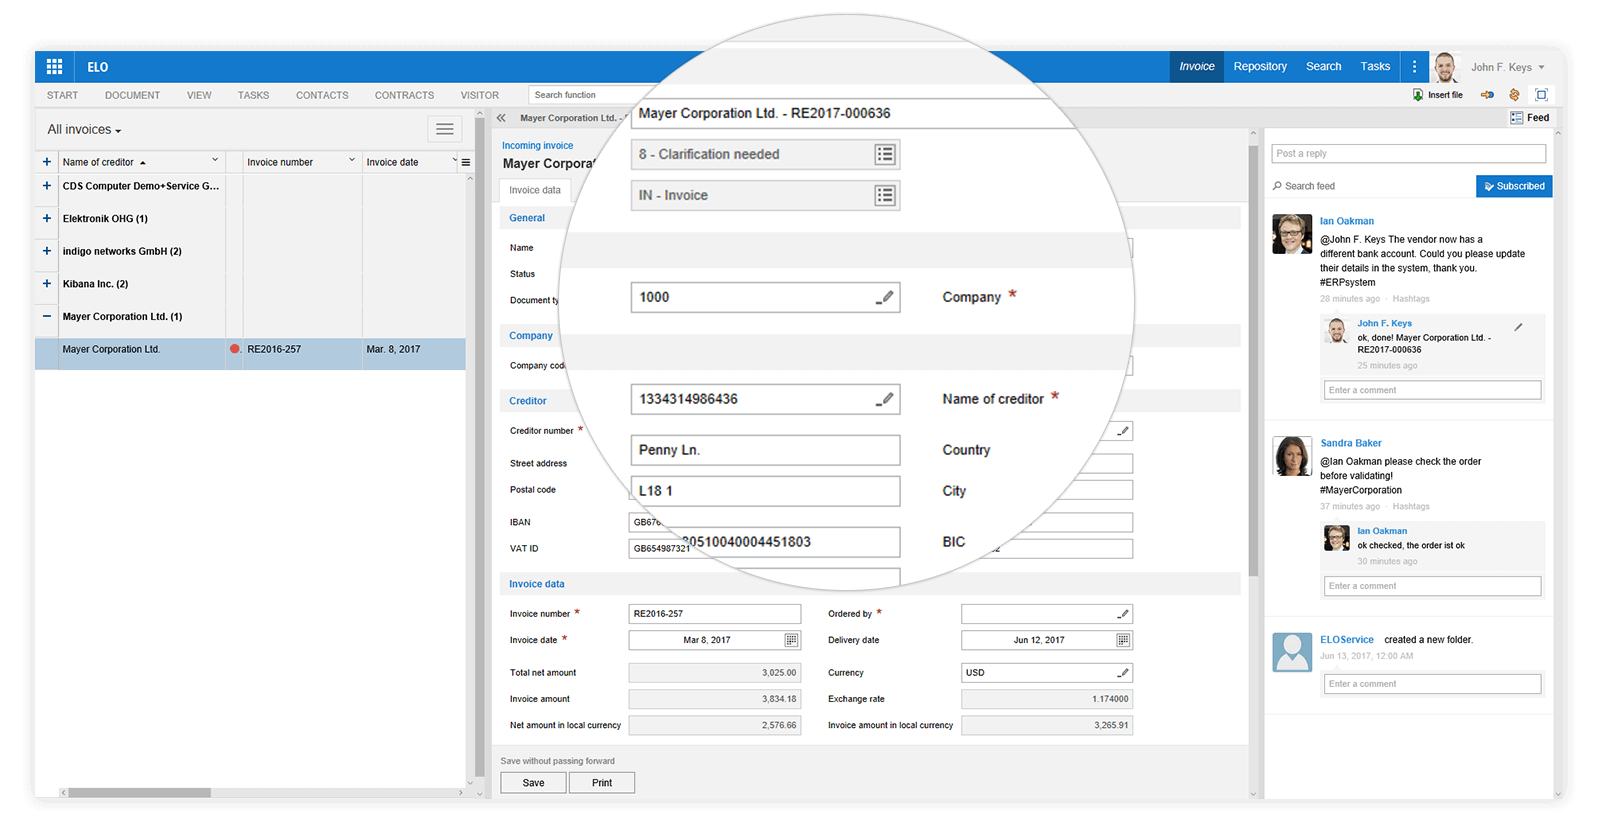Screen dimensions: 1600x832
Task: Edit John F. Keys comment with pencil icon
Action: click(1518, 327)
